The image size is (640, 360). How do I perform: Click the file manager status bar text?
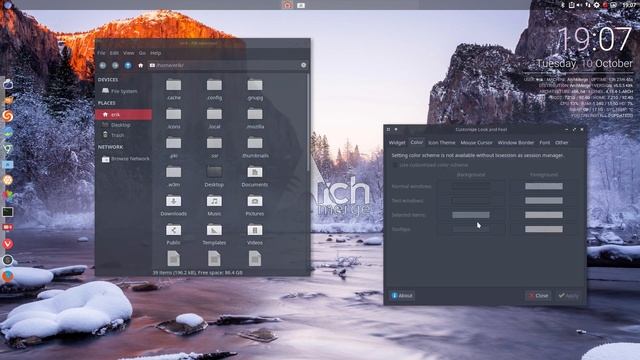point(198,272)
